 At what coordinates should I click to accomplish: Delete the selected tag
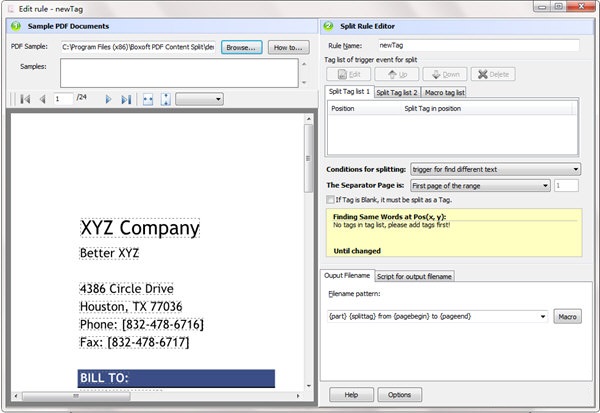click(493, 74)
